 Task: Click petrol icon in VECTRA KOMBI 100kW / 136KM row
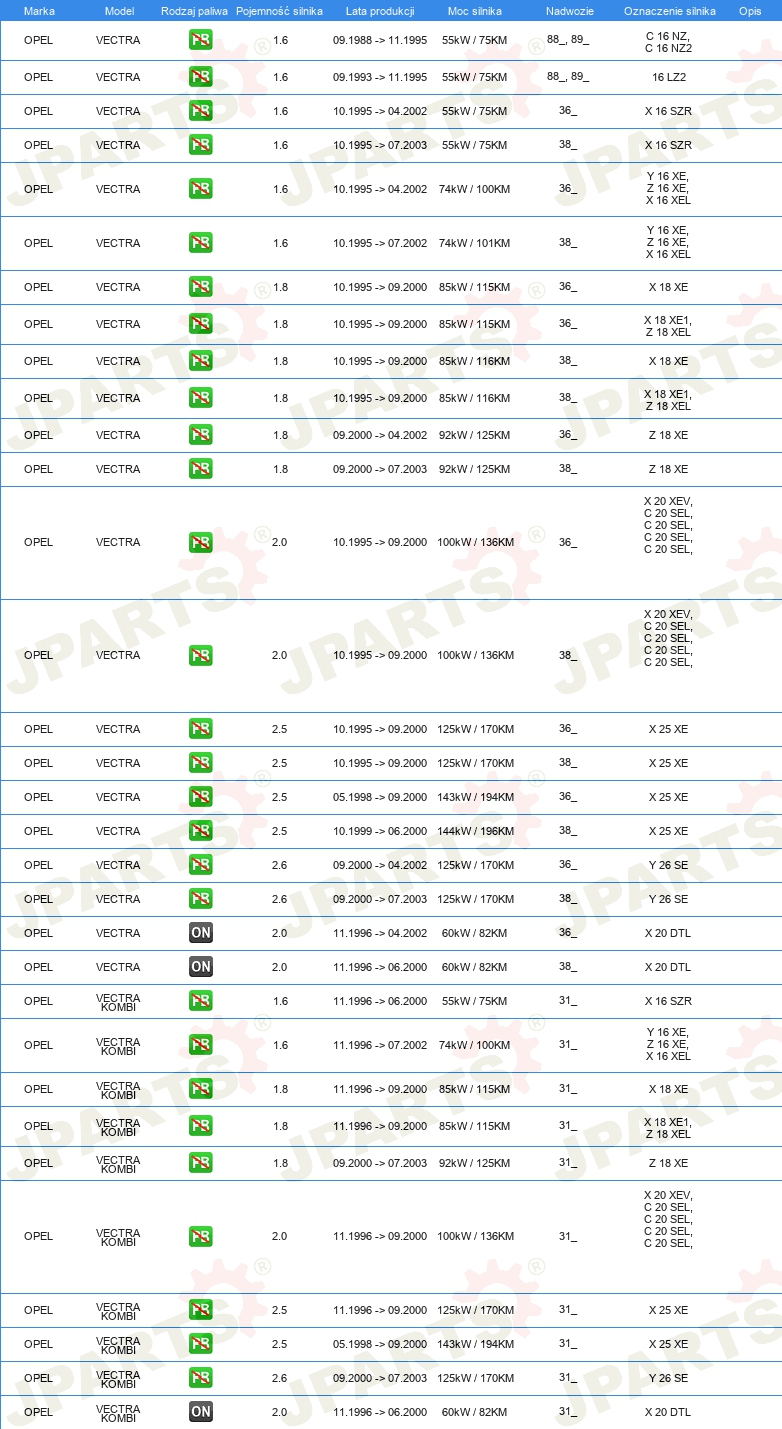201,1237
